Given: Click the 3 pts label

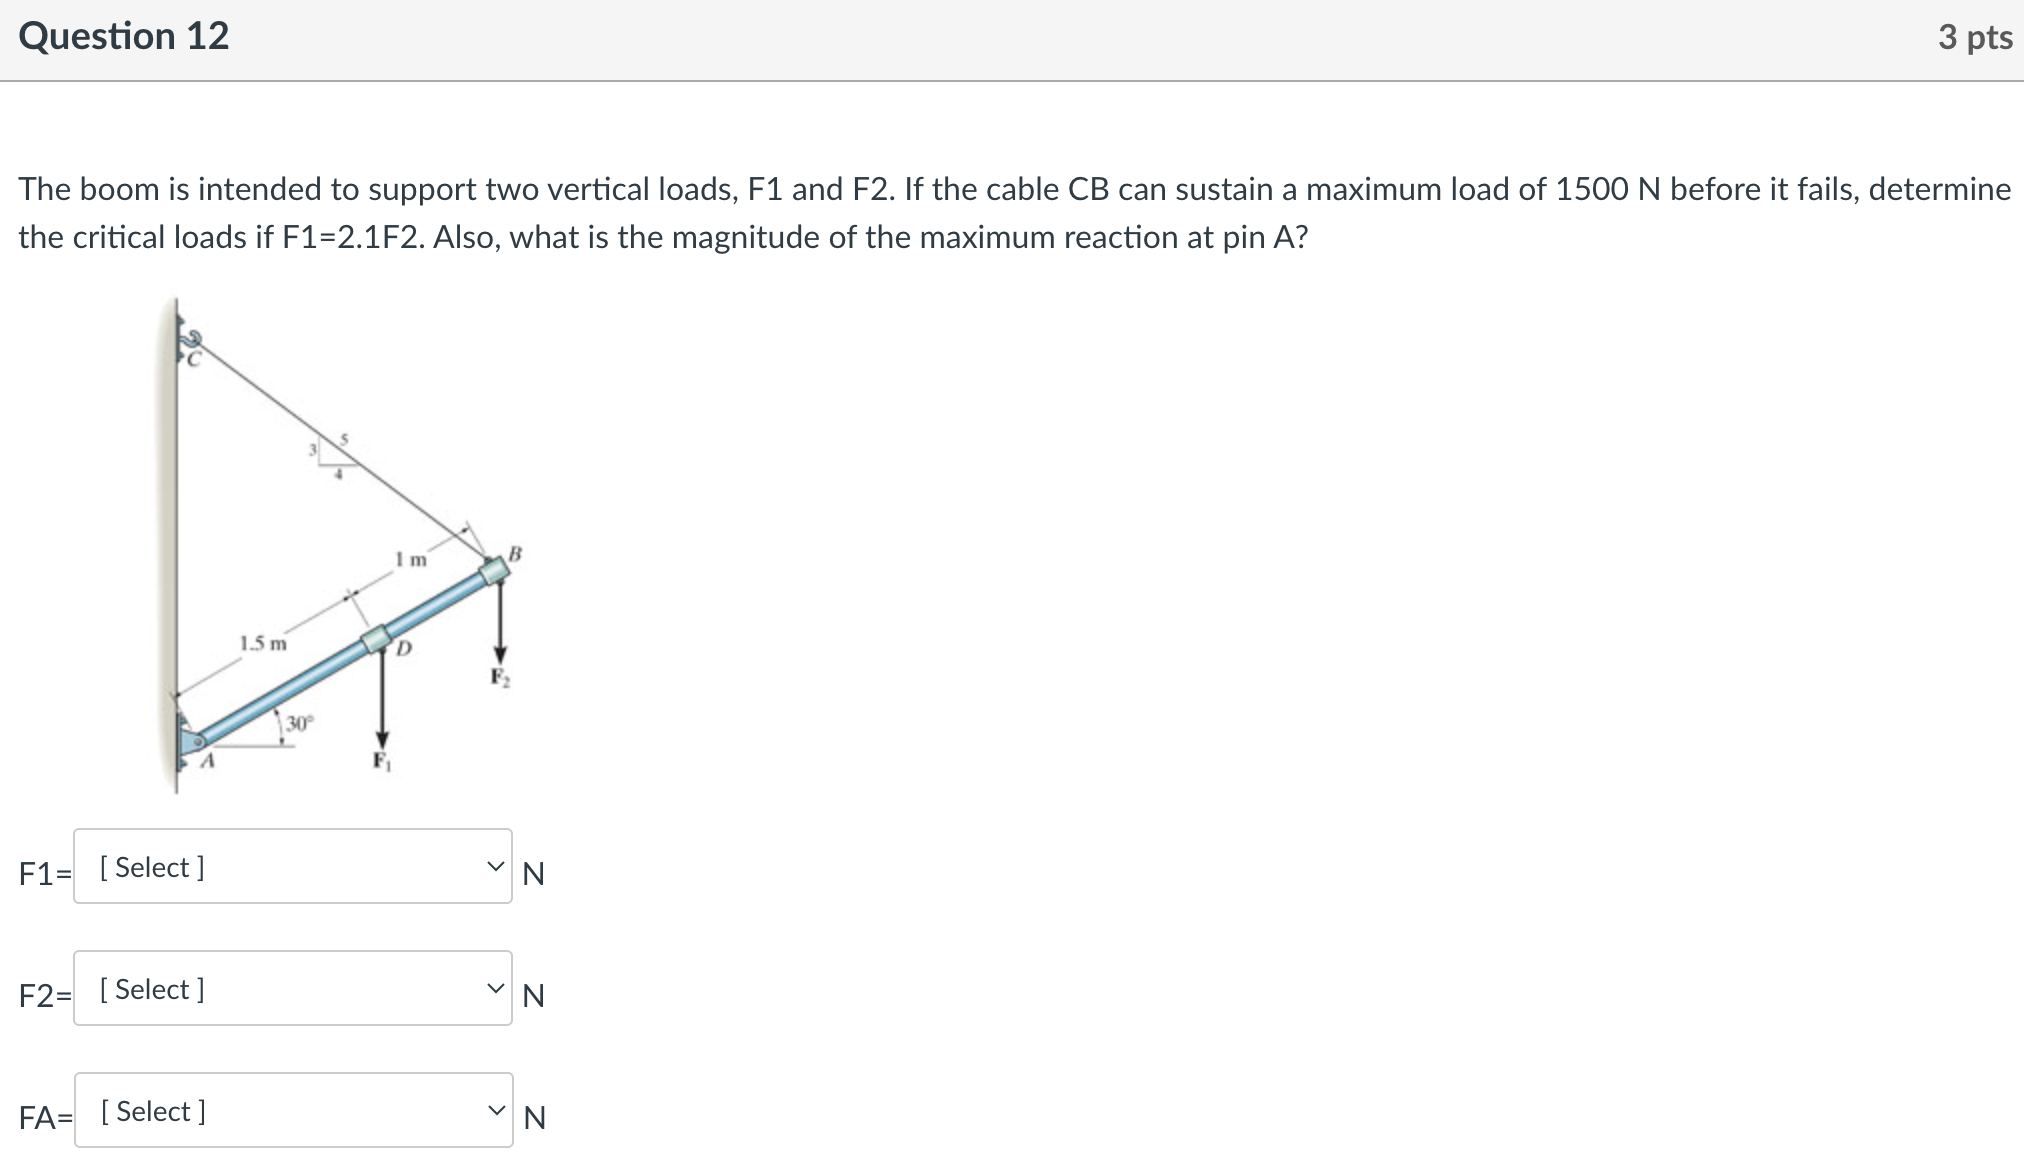Looking at the screenshot, I should click(x=1977, y=36).
